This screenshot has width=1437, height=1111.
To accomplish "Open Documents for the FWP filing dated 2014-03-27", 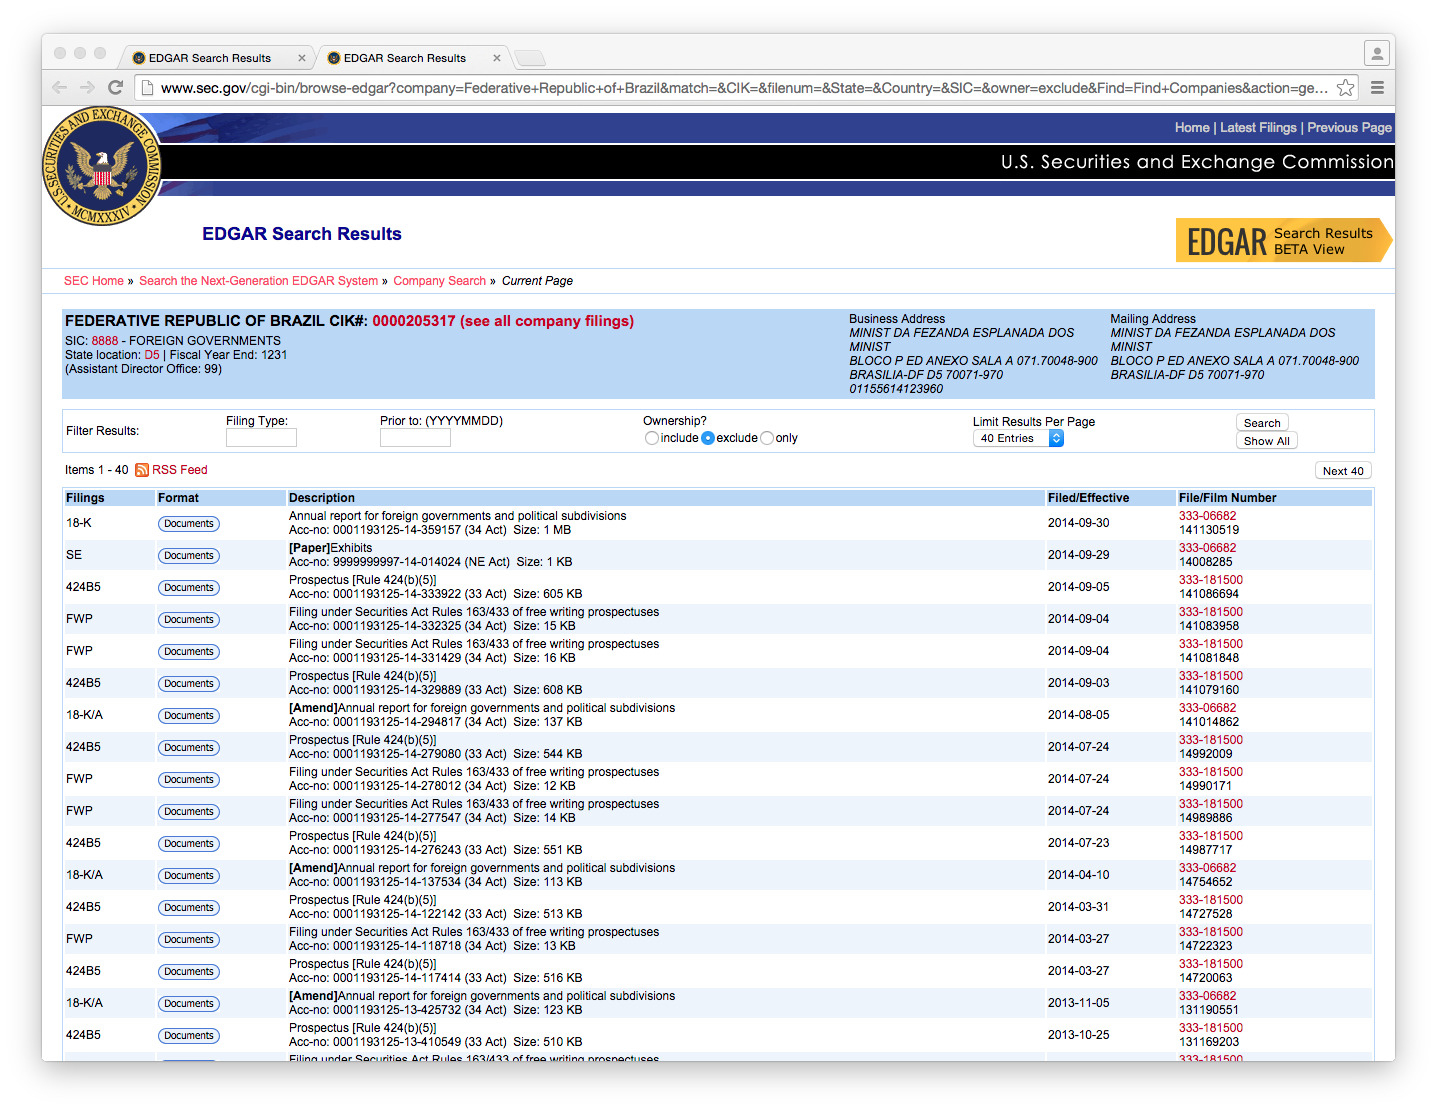I will click(x=189, y=940).
